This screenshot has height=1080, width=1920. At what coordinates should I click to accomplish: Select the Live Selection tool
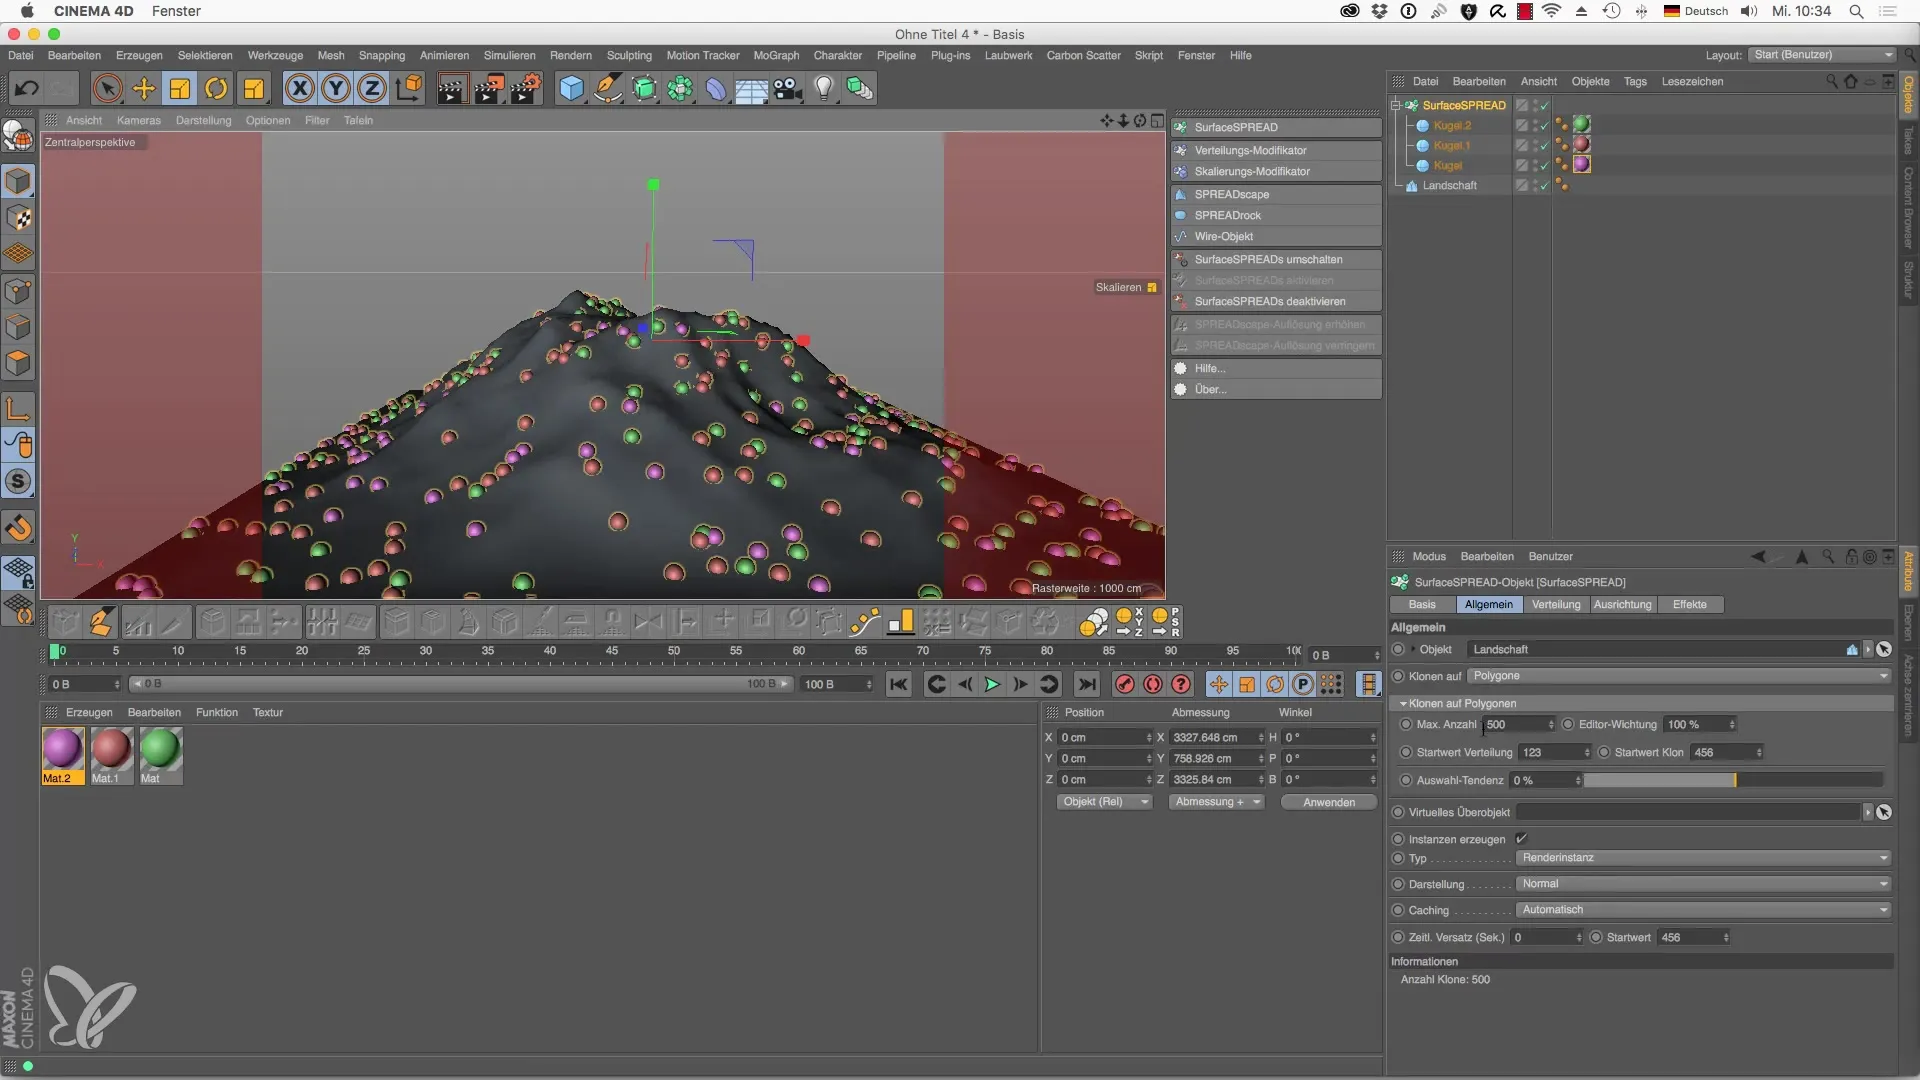pos(107,88)
